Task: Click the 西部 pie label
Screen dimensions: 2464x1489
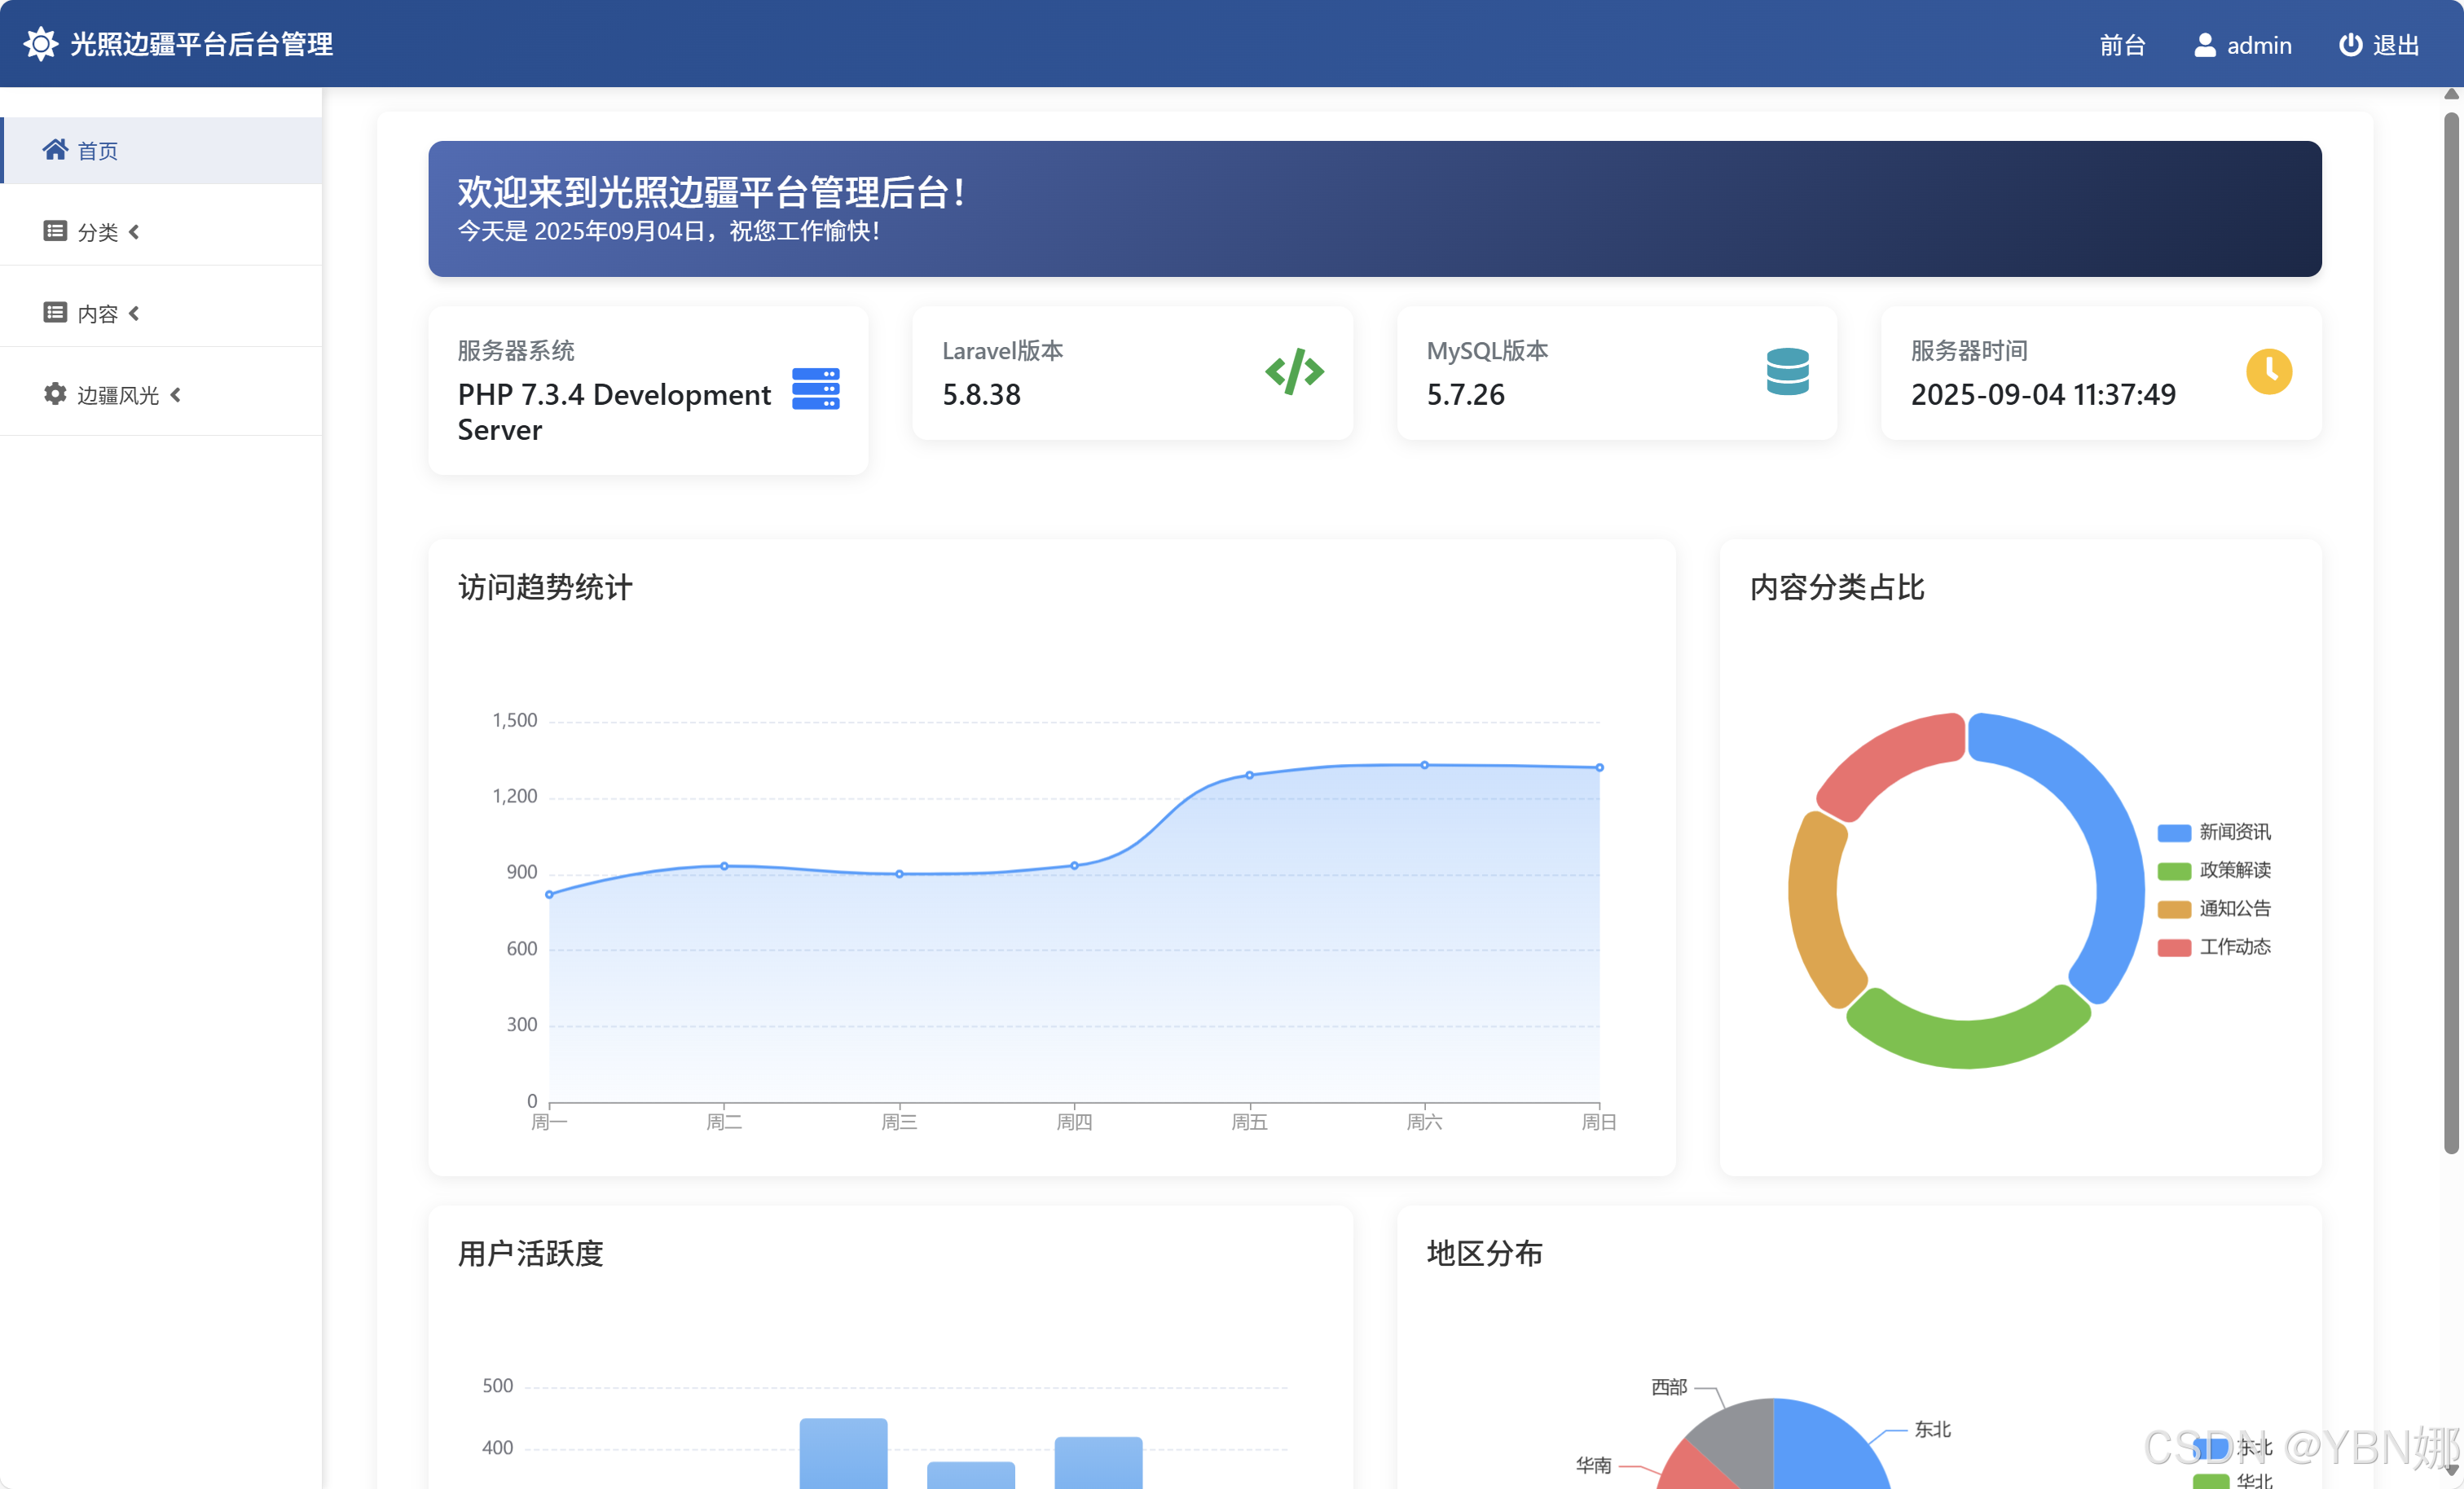Action: (x=1669, y=1387)
